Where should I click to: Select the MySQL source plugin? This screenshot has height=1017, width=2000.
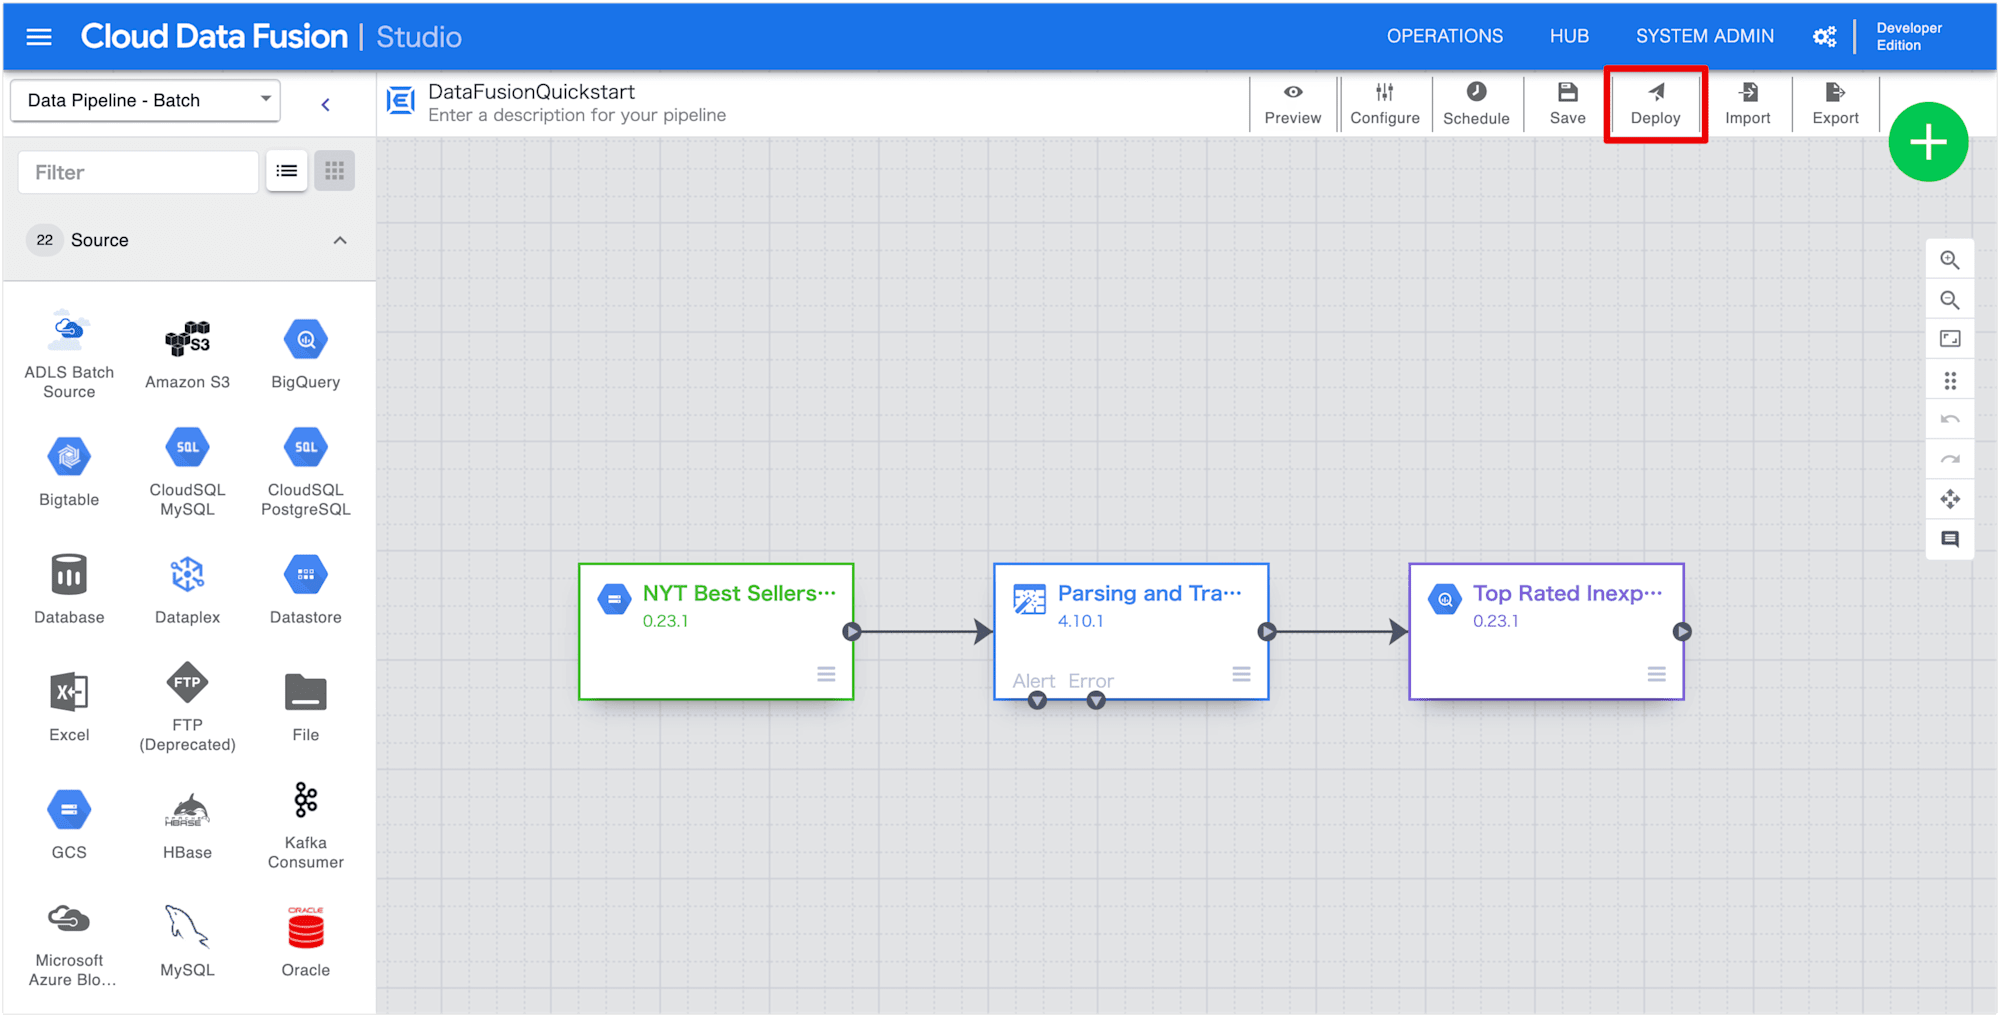pyautogui.click(x=187, y=943)
